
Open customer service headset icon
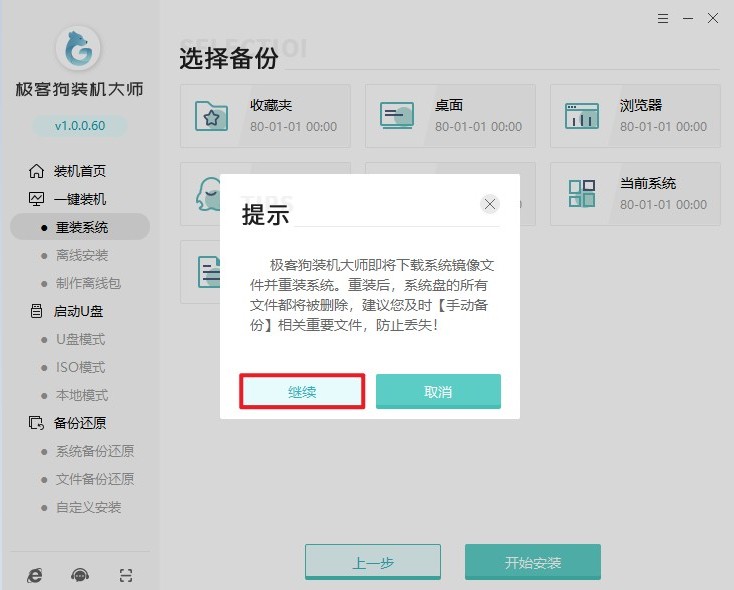pos(80,575)
